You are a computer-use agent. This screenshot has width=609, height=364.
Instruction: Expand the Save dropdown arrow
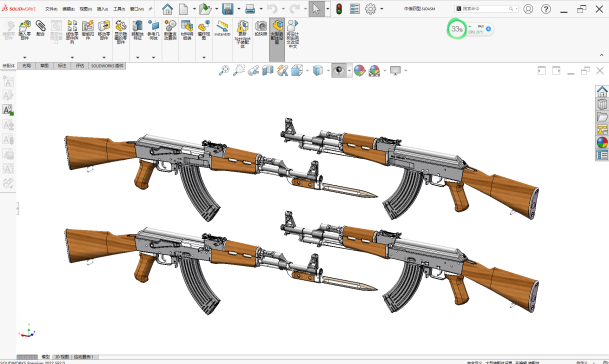pos(238,9)
